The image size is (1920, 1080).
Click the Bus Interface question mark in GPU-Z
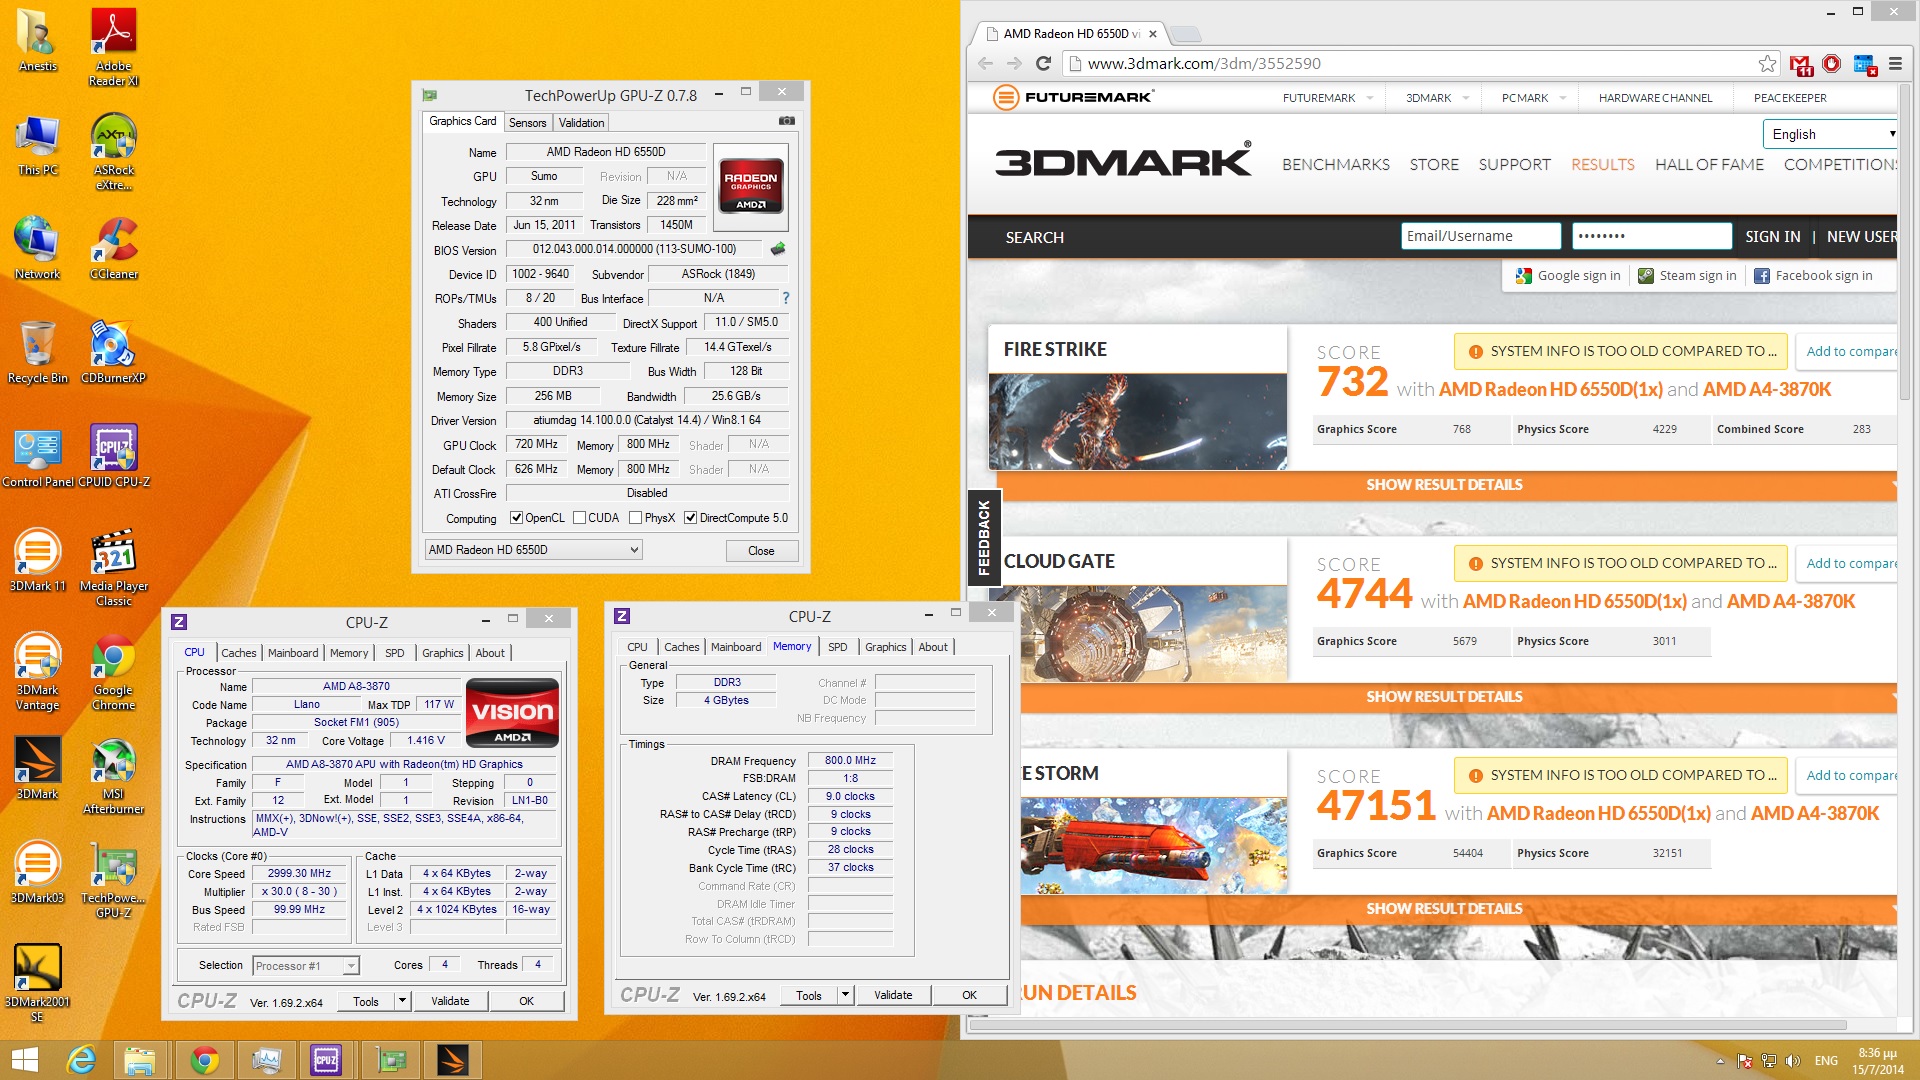tap(786, 298)
